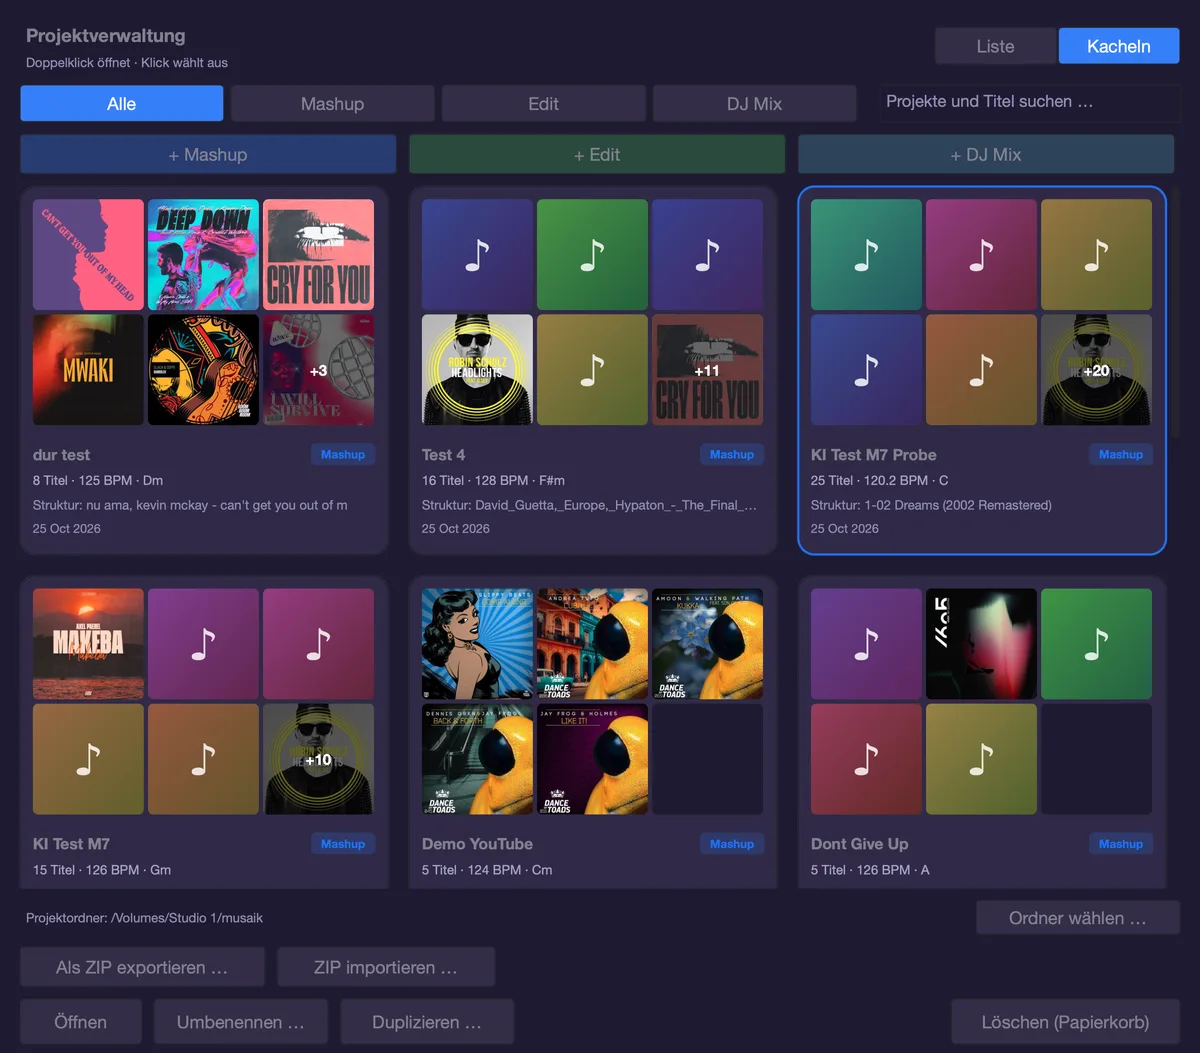The image size is (1200, 1053).
Task: Click the '+20' overflow cover in KI Test M7 Probe
Action: click(x=1096, y=370)
